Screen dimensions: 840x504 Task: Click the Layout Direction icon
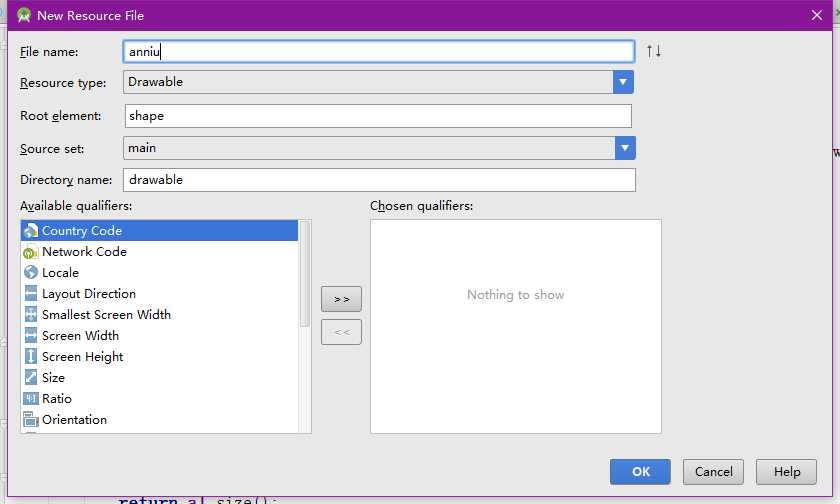point(31,294)
